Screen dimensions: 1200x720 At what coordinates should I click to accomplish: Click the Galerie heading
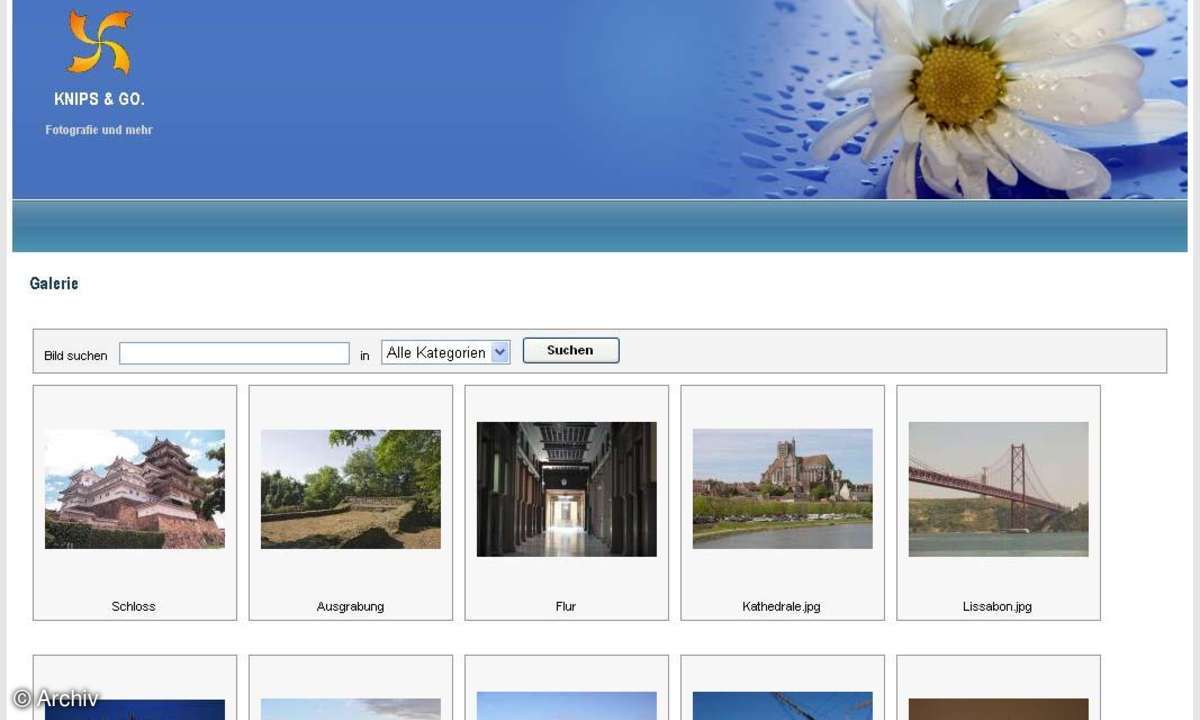pyautogui.click(x=54, y=284)
